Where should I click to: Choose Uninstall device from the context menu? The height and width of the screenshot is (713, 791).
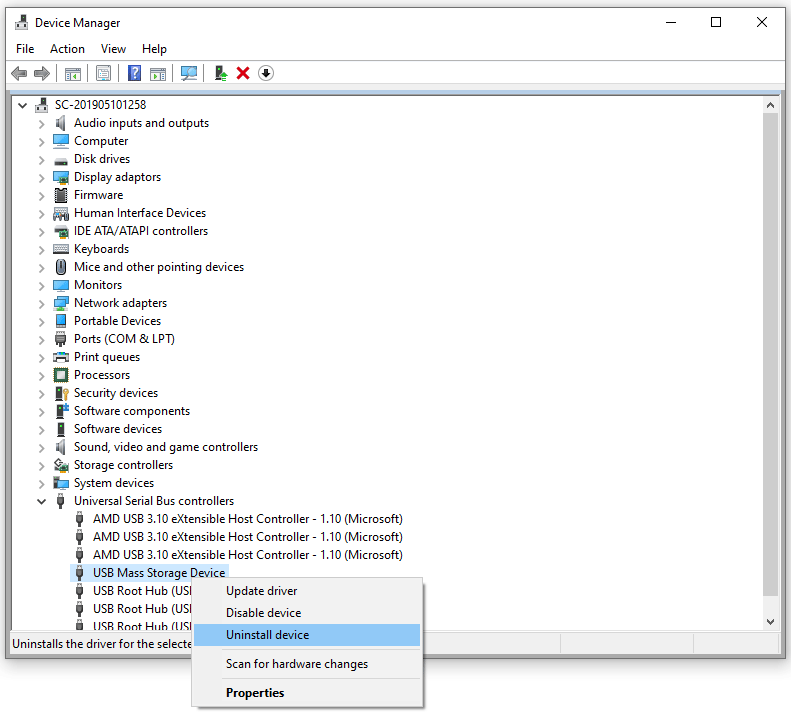(267, 635)
